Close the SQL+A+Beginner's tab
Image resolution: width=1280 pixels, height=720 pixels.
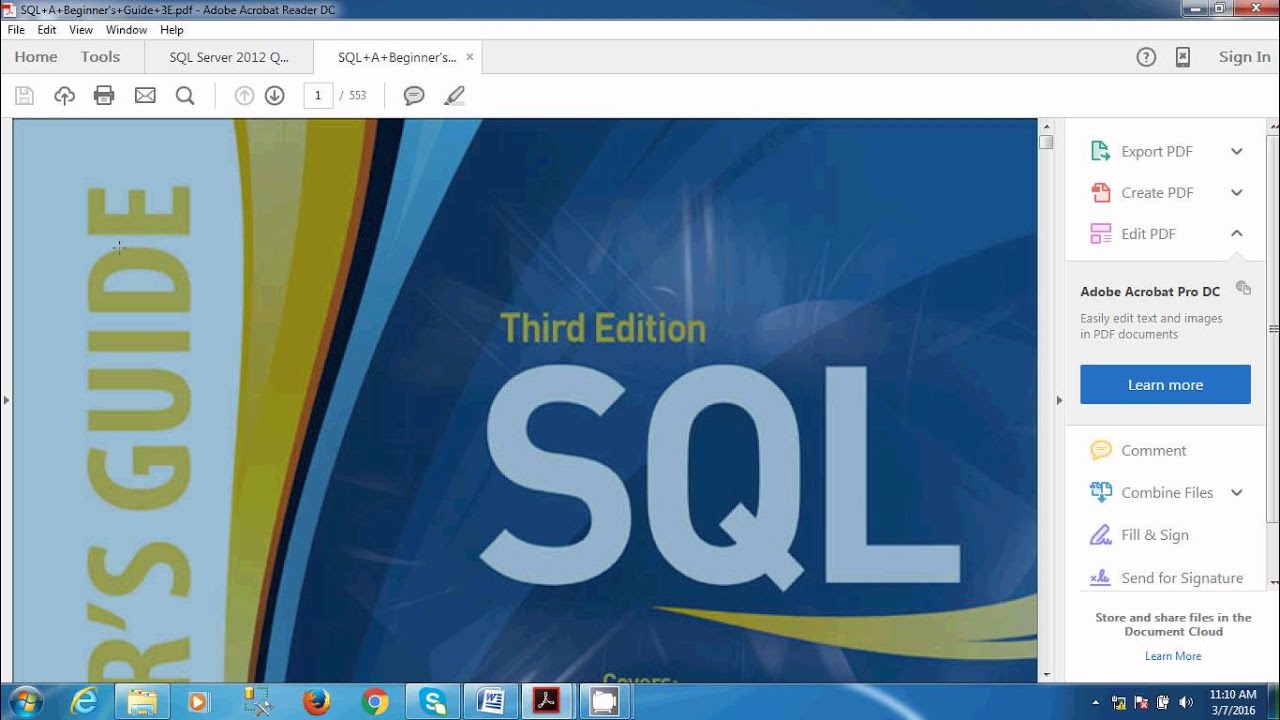pos(470,57)
